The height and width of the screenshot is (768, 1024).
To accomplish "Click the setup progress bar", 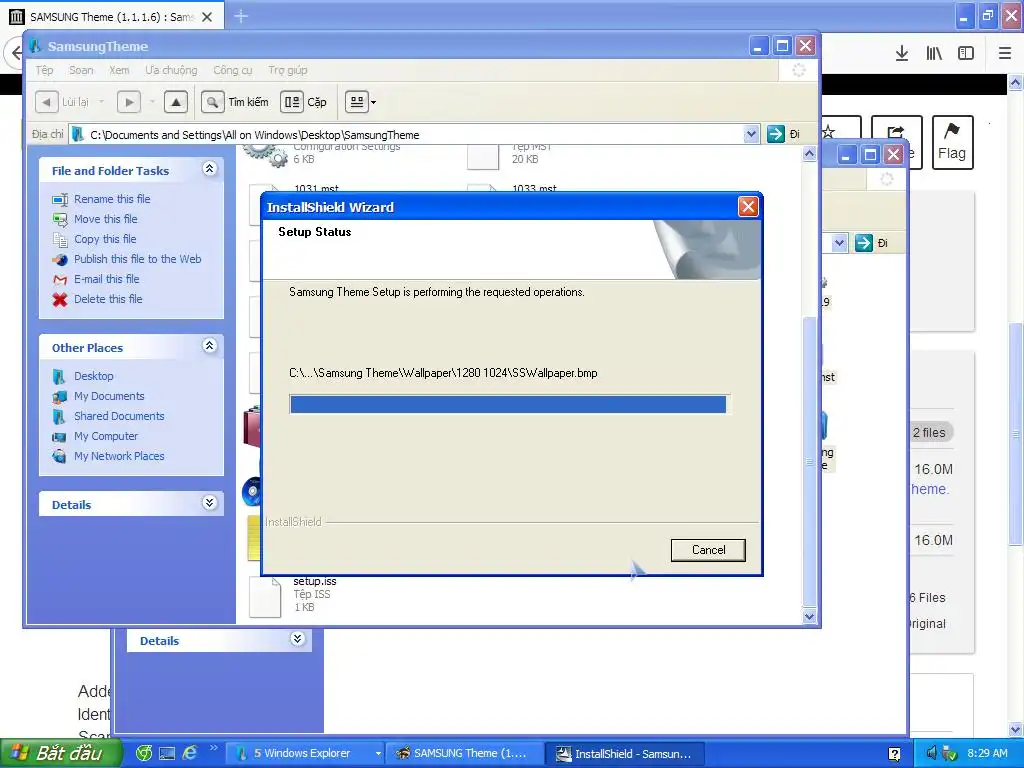I will click(x=508, y=404).
